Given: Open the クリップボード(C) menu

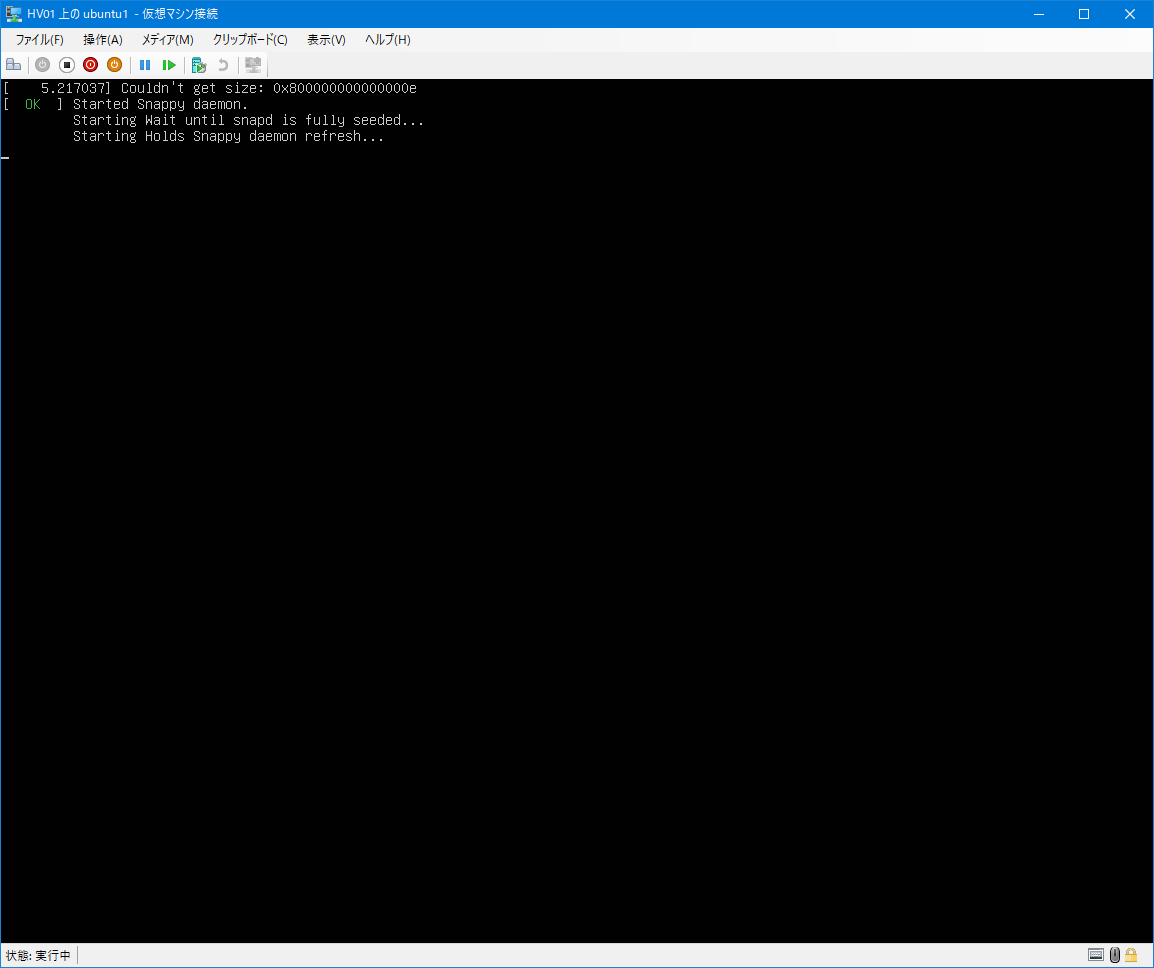Looking at the screenshot, I should [x=250, y=40].
